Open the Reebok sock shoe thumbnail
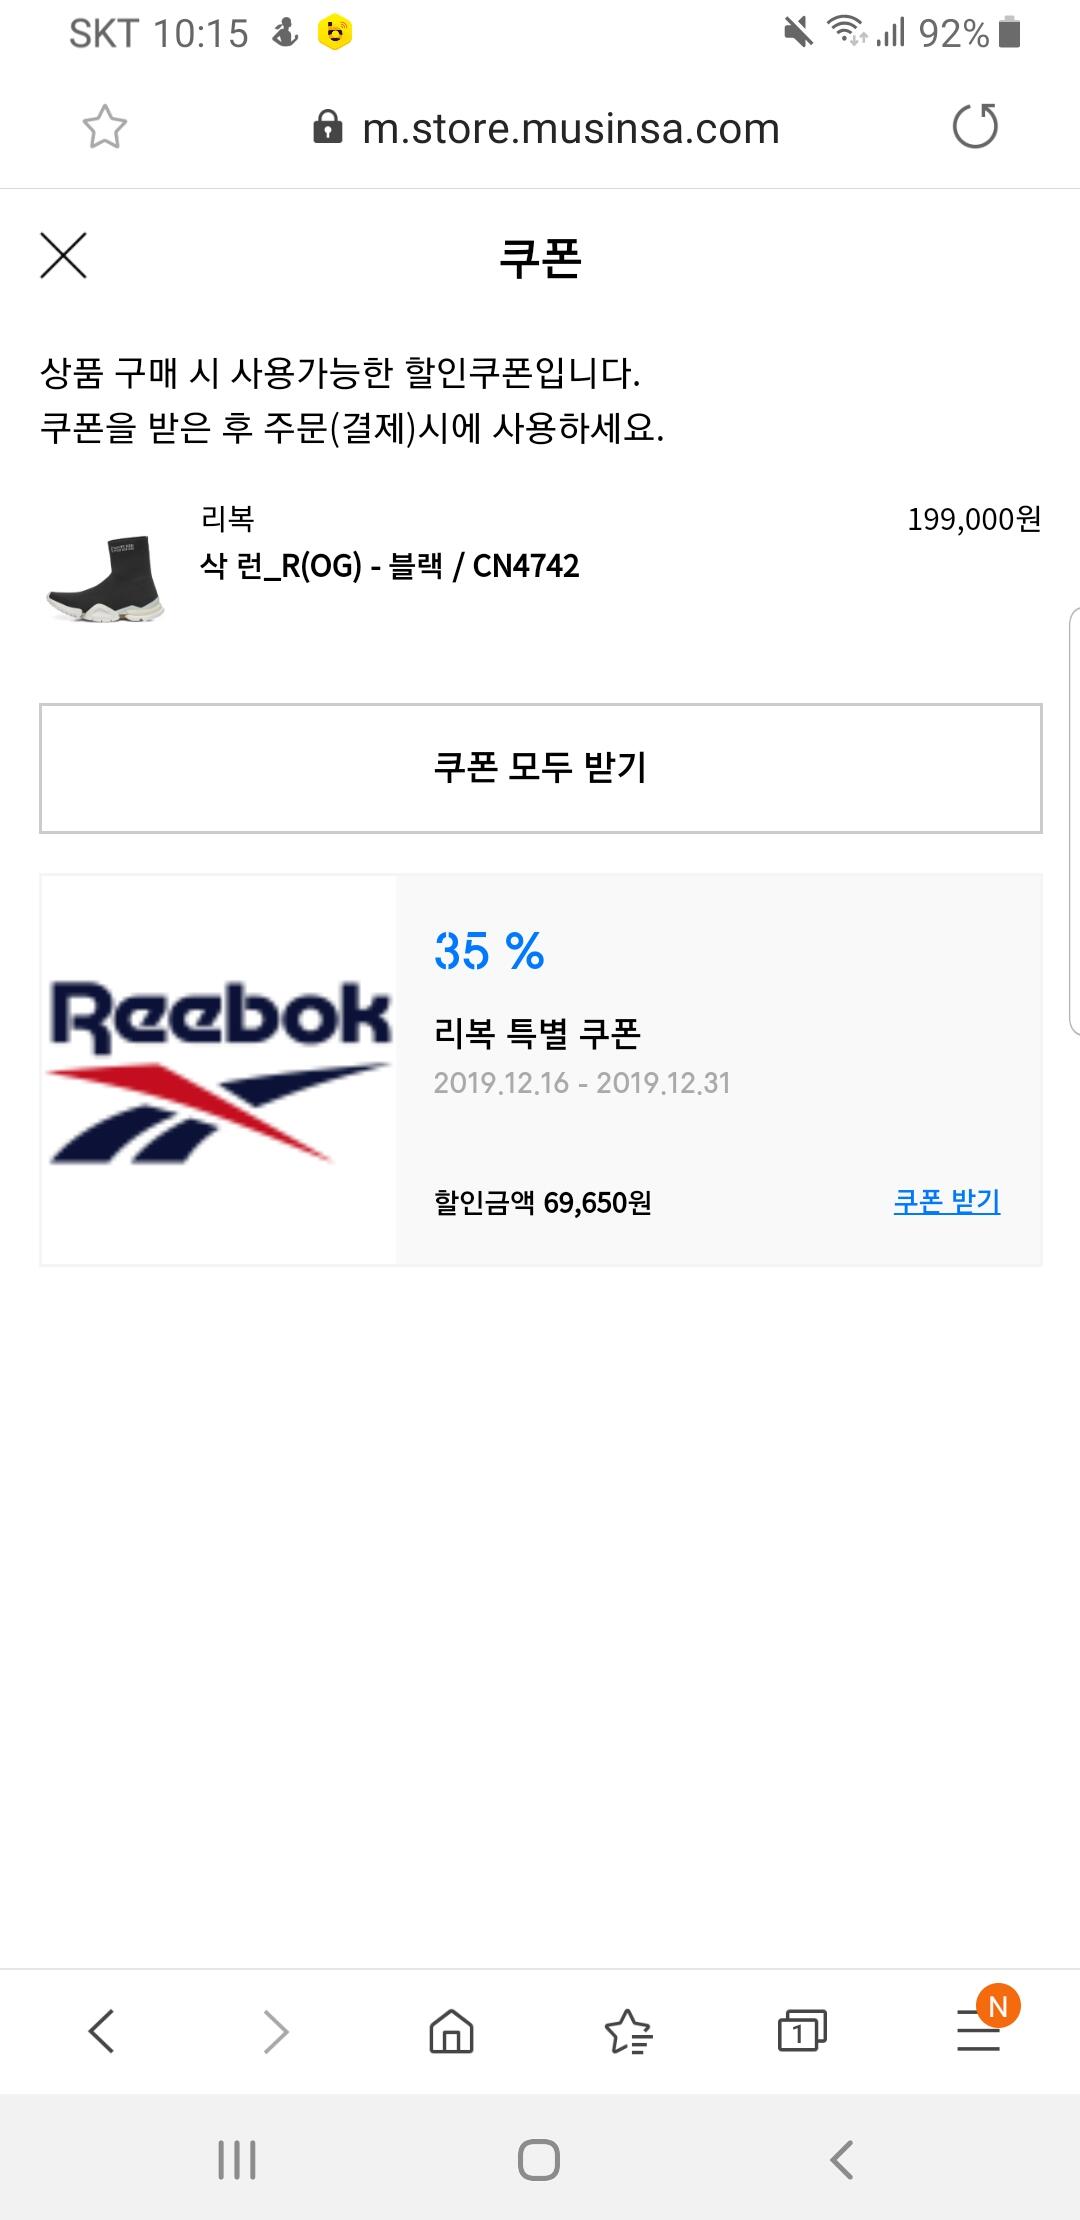Screen dimensions: 1080x2220 [105, 578]
